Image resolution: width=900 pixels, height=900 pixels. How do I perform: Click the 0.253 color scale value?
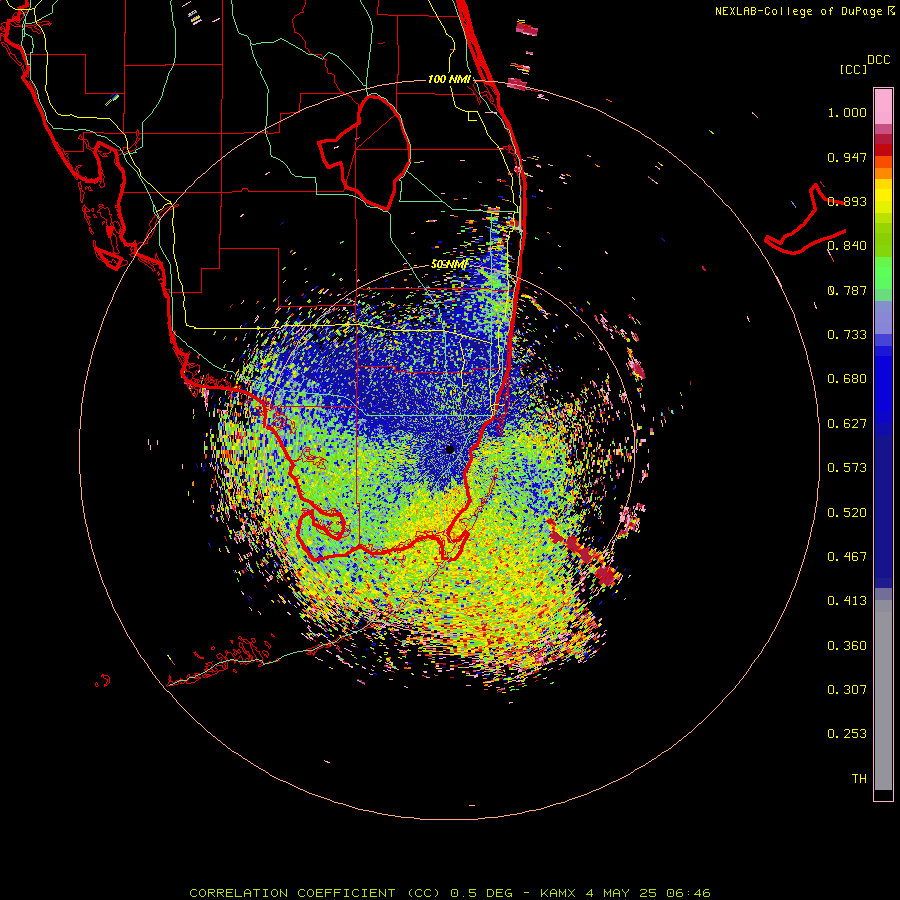[847, 734]
